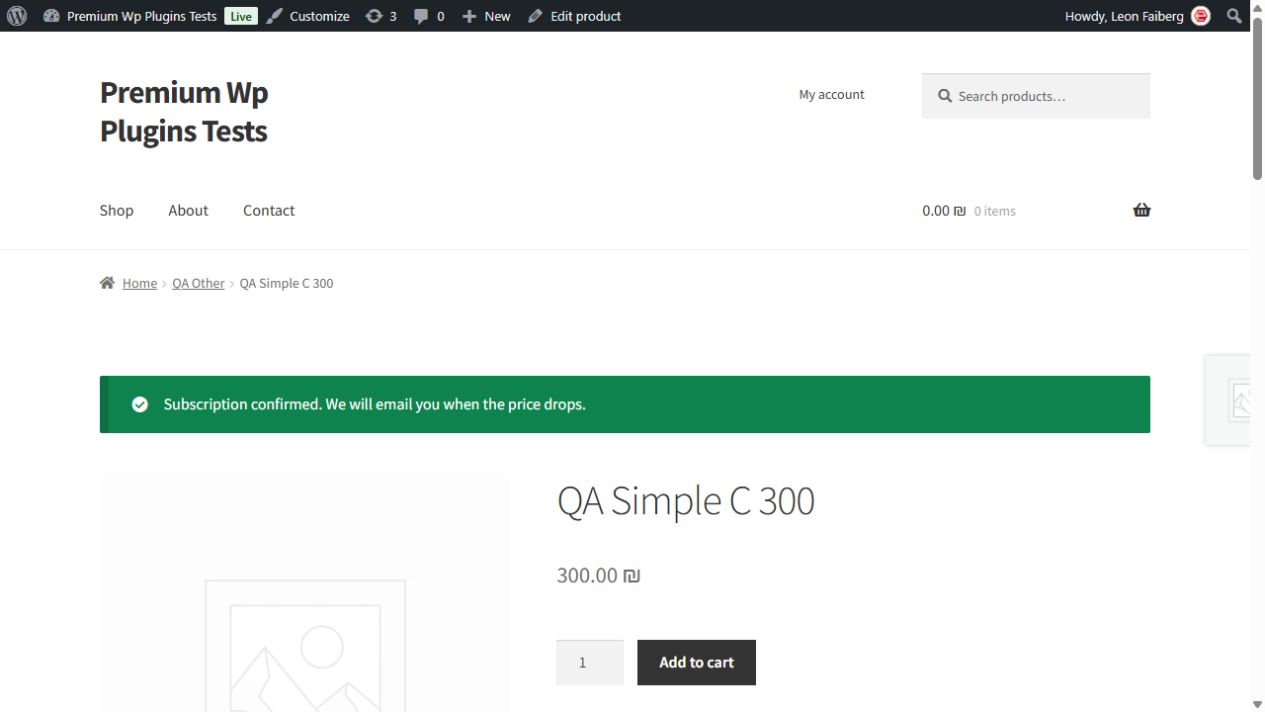This screenshot has width=1265, height=712.
Task: Click the breadcrumb home icon
Action: [107, 283]
